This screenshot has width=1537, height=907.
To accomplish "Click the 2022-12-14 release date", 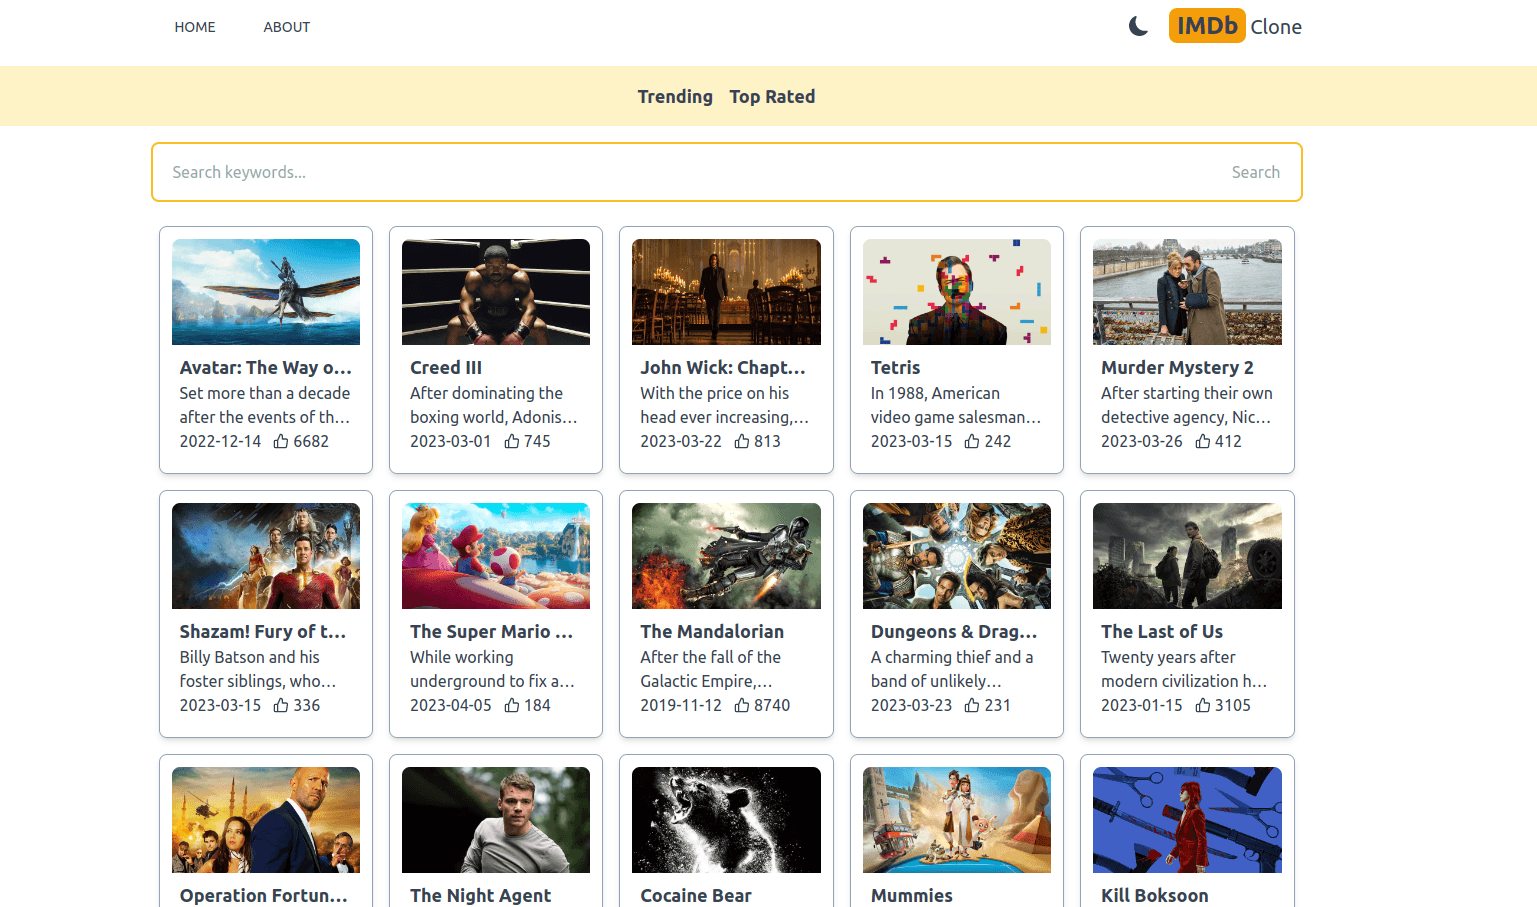I will click(x=220, y=441).
